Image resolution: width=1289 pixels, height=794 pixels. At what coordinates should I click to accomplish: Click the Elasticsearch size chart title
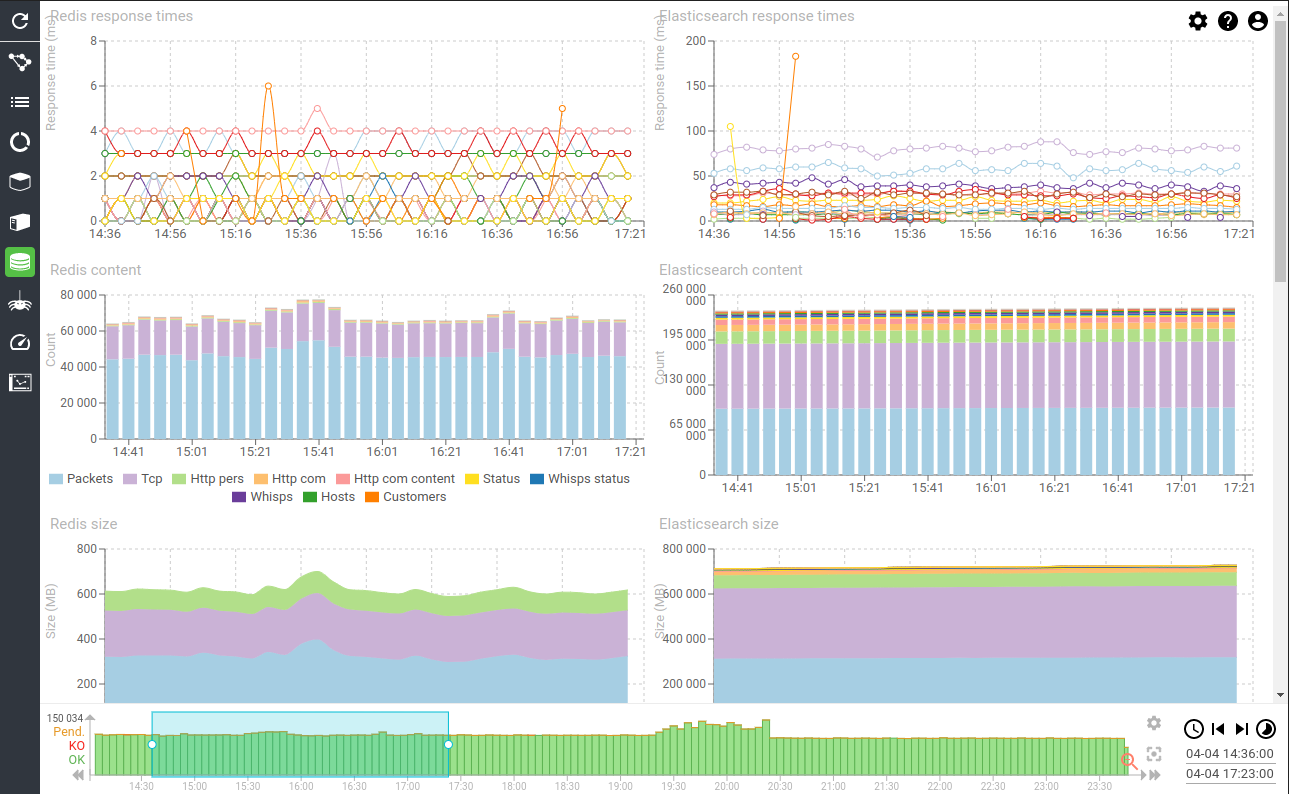coord(719,524)
